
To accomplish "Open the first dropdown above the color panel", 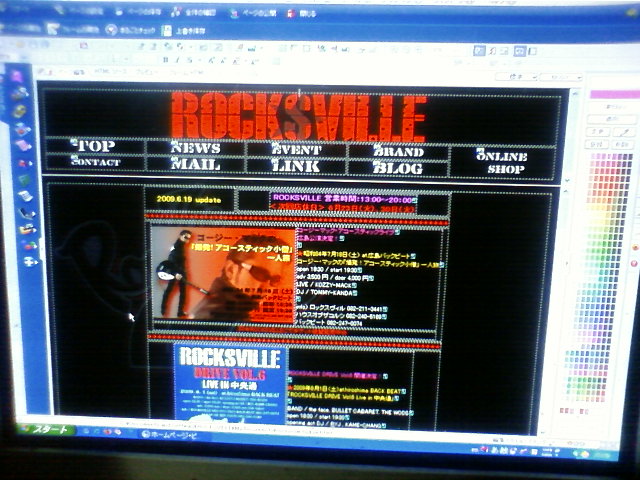I will pos(517,76).
